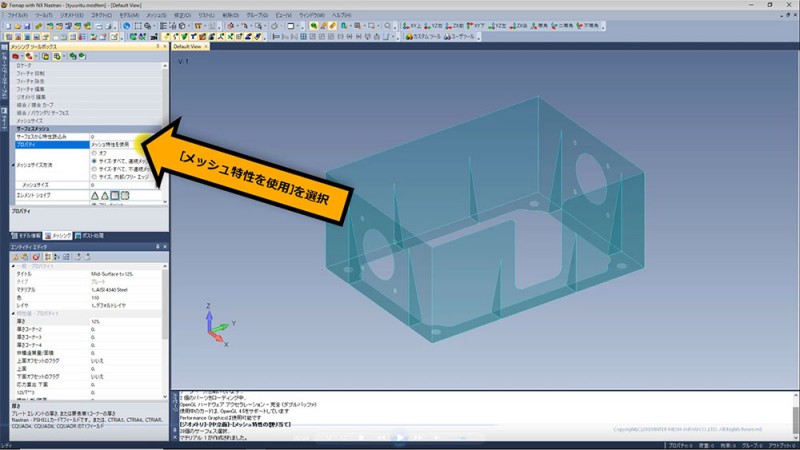Click the Isometric view button
Viewport: 800px width, 450px height.
pos(539,26)
